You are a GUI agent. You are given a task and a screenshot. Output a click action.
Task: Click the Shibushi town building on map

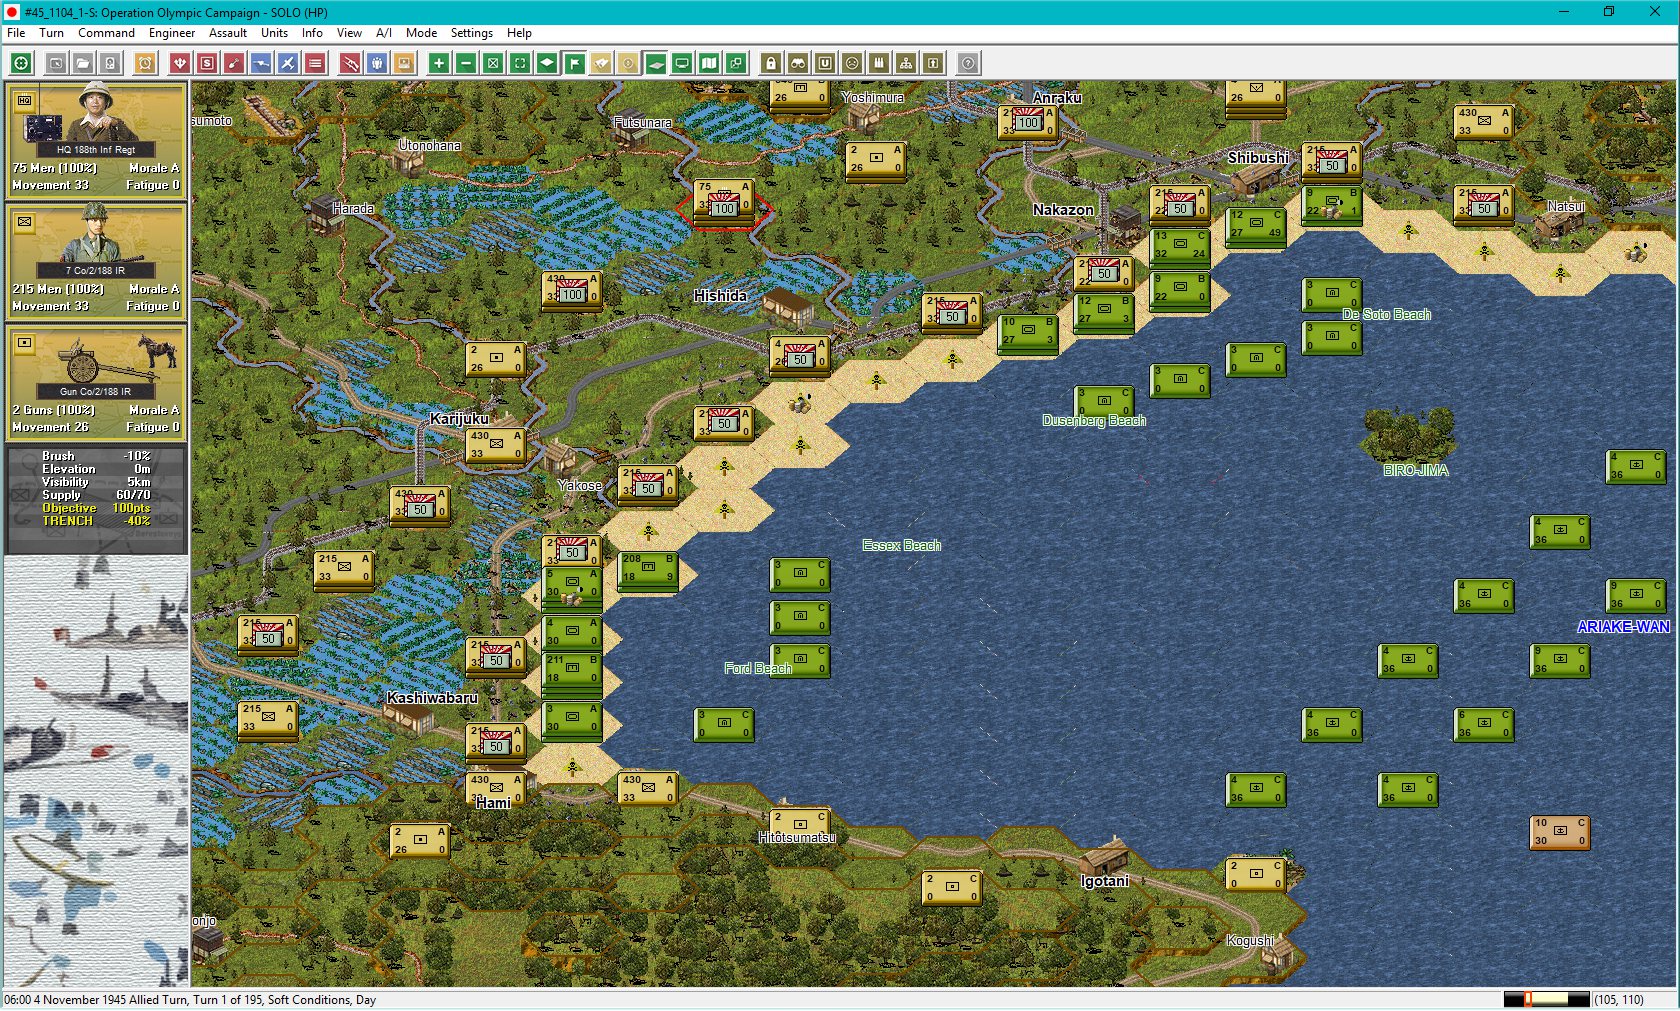coord(1256,180)
